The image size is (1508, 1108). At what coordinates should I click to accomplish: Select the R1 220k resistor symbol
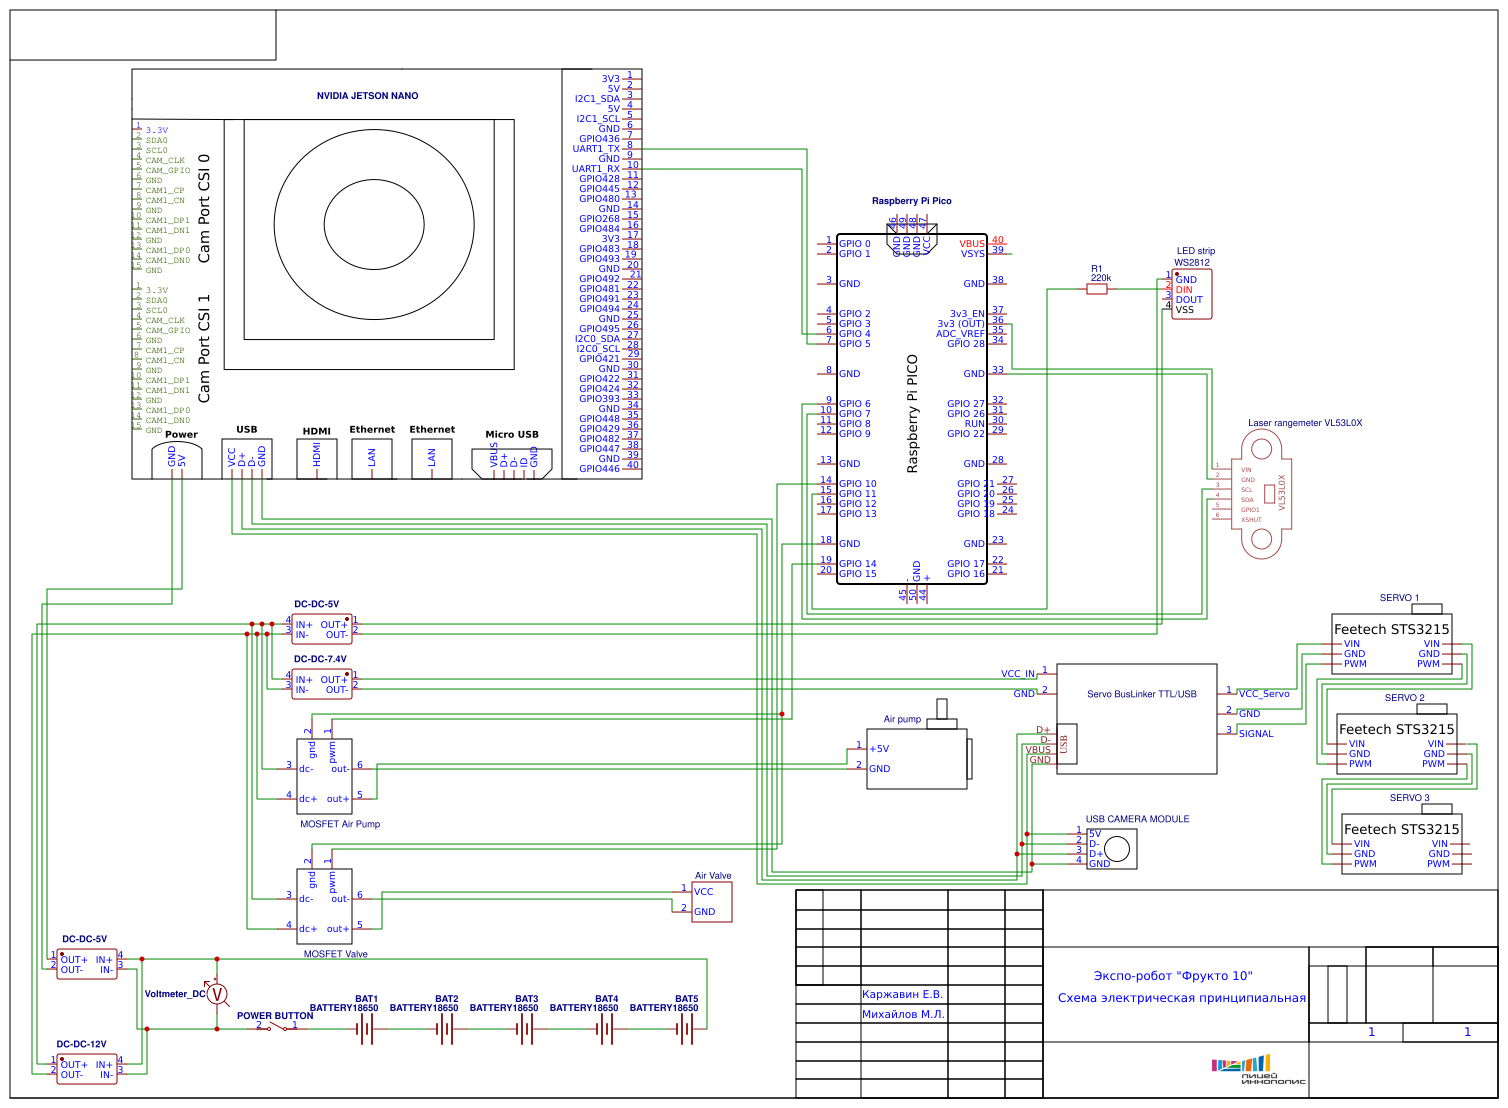[x=1097, y=289]
